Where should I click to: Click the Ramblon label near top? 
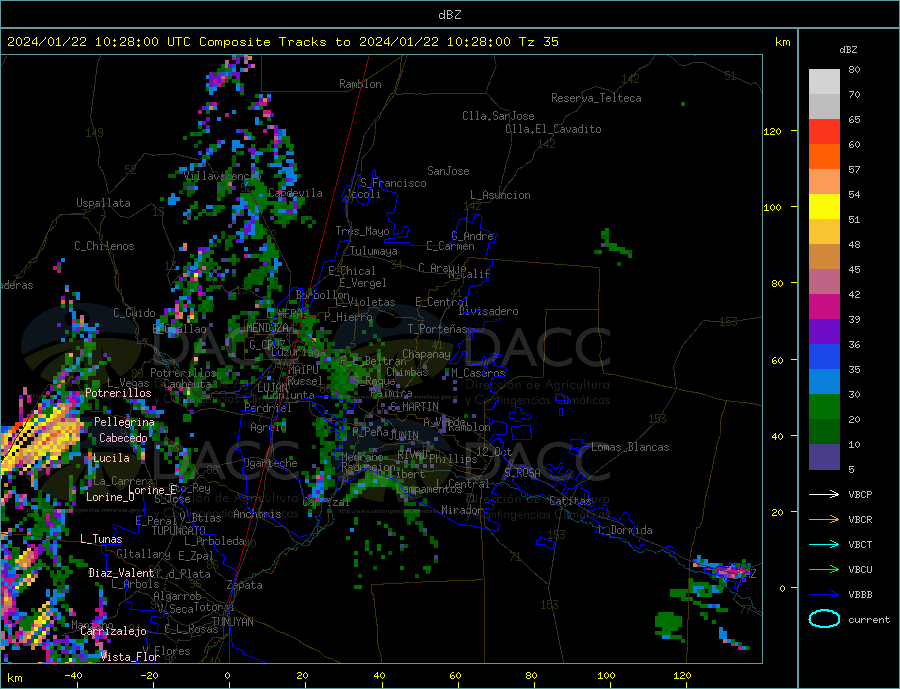tap(360, 84)
